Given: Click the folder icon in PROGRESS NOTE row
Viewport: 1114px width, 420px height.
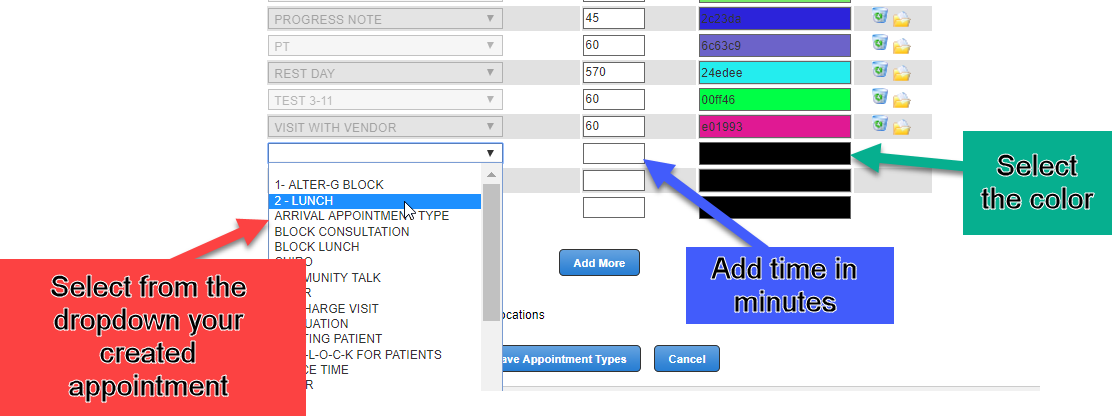Looking at the screenshot, I should [x=901, y=19].
